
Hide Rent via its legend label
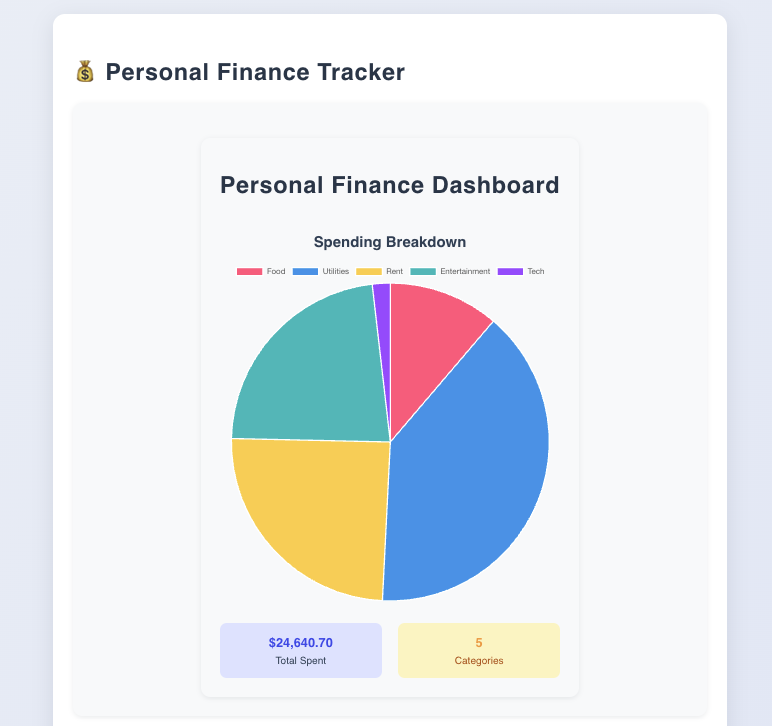(x=394, y=271)
